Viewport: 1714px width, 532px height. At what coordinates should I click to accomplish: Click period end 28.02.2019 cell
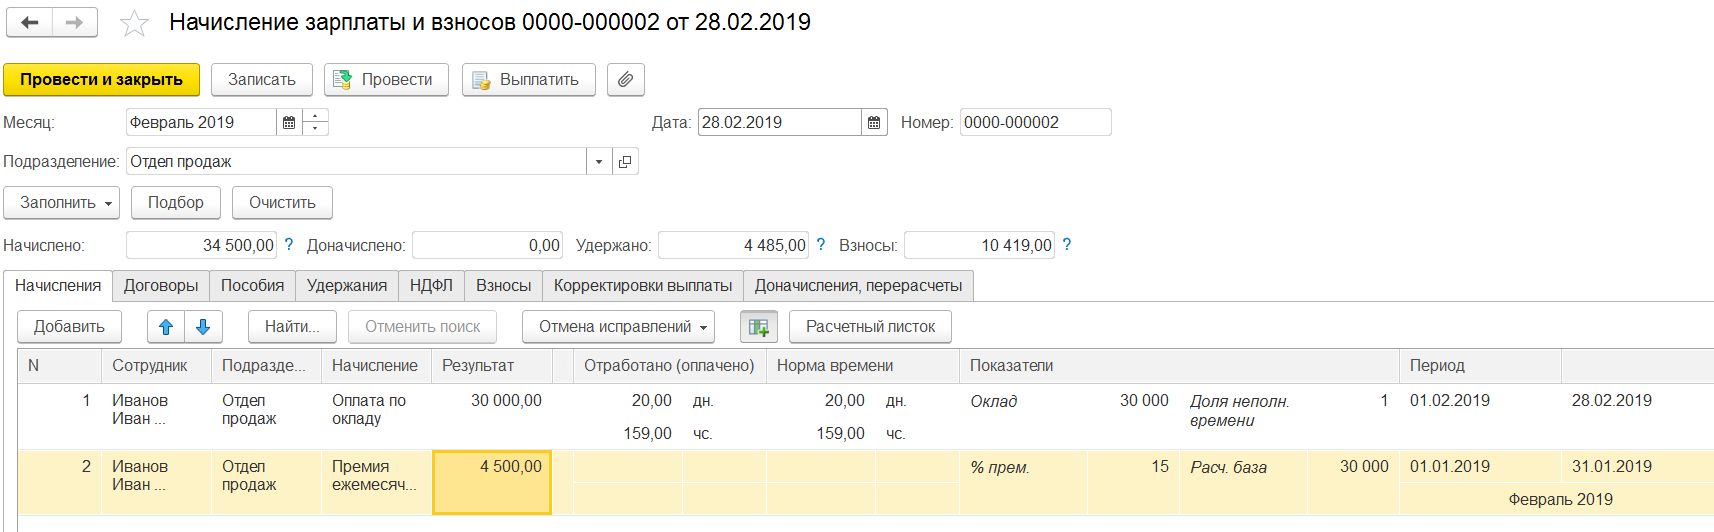coord(1637,400)
